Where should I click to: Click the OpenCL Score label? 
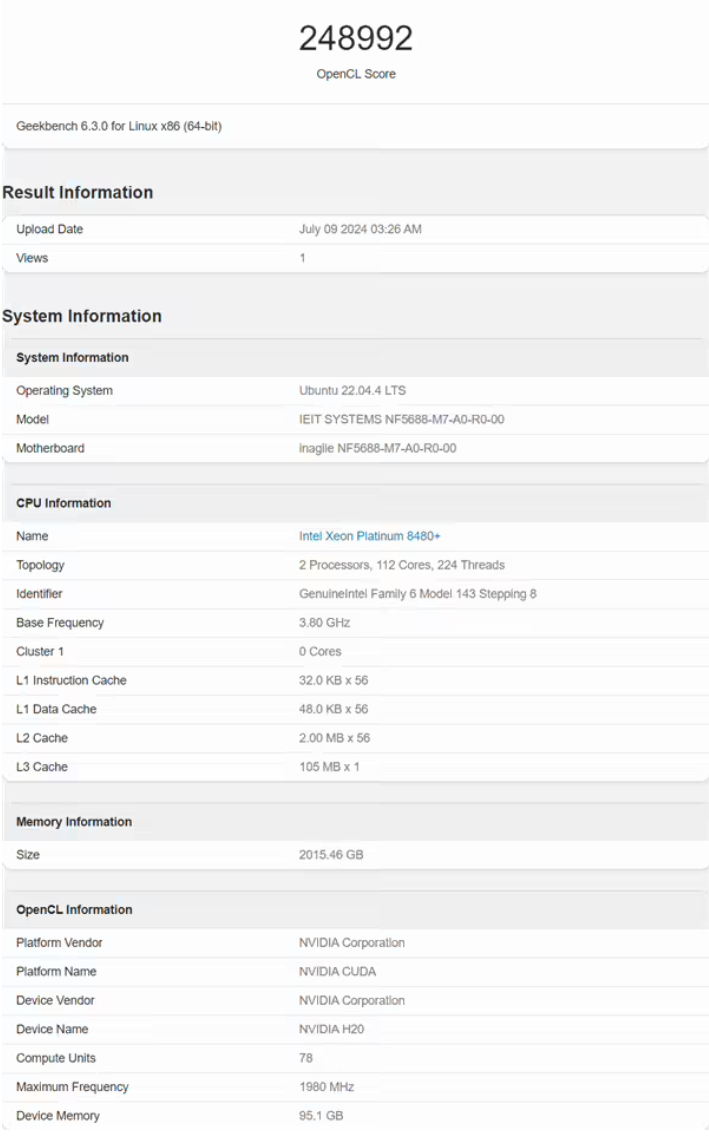click(x=355, y=73)
